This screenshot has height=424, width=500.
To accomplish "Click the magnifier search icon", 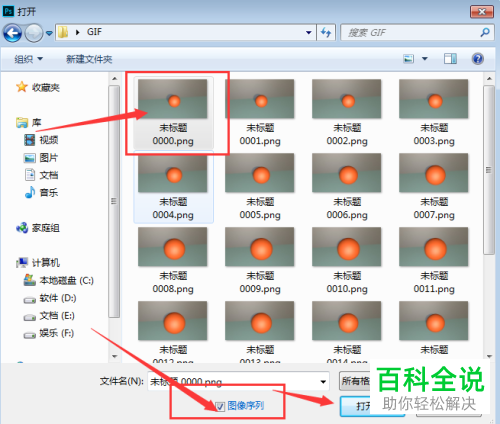I will (485, 32).
